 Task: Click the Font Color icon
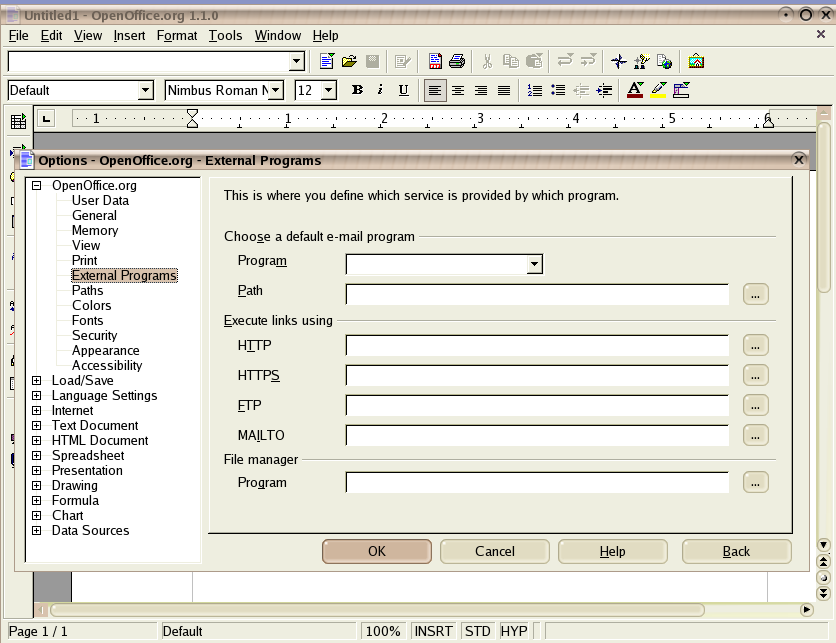(x=634, y=91)
